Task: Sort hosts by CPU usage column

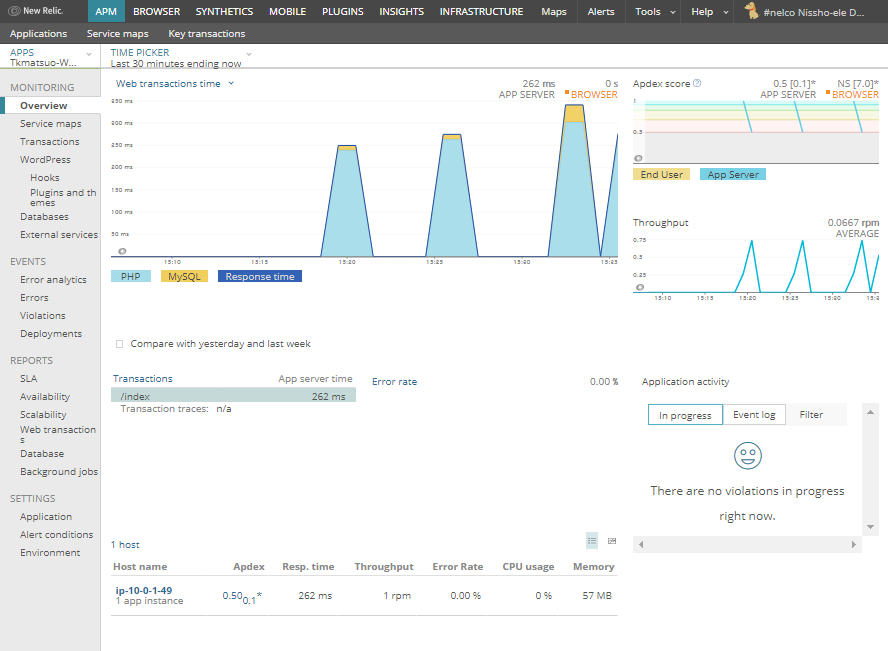Action: (x=528, y=567)
